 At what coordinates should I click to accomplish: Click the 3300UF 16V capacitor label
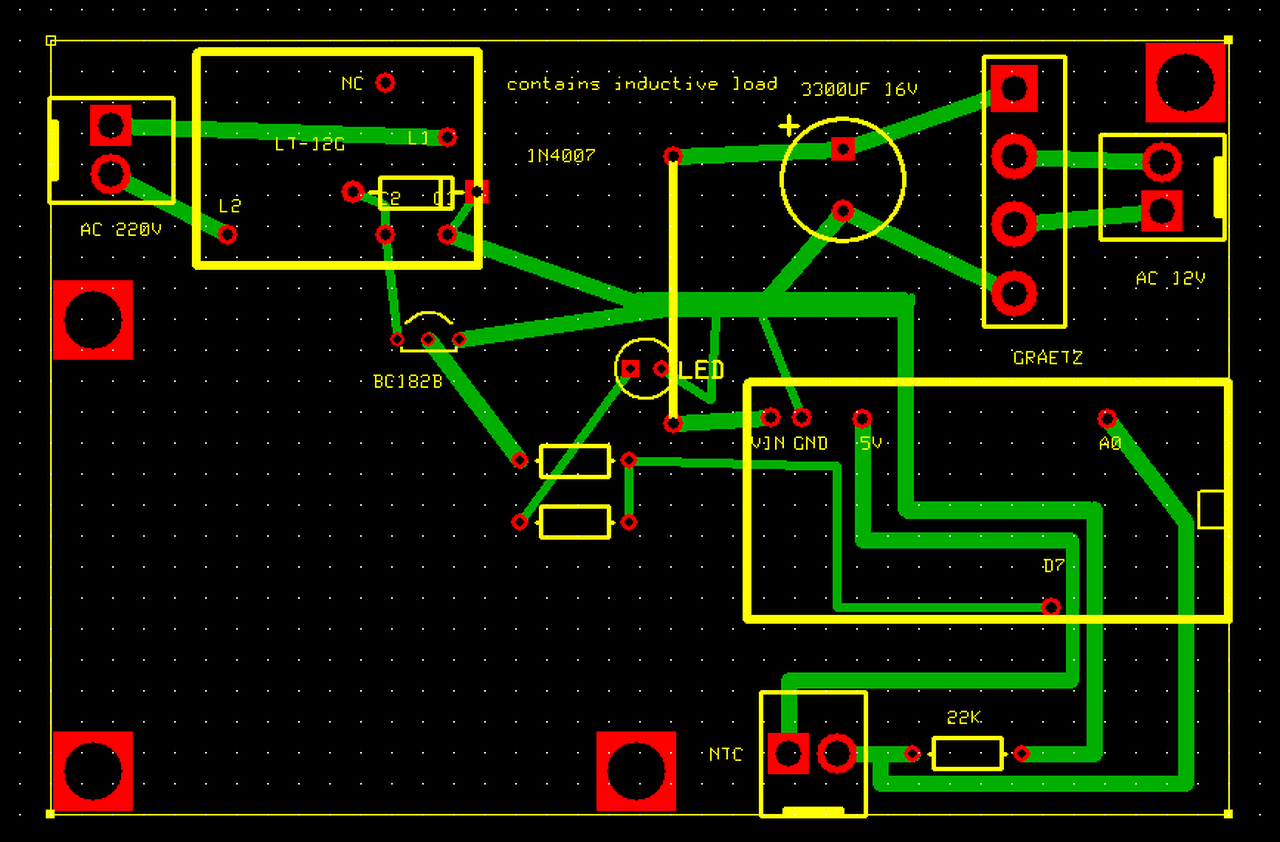pyautogui.click(x=859, y=89)
